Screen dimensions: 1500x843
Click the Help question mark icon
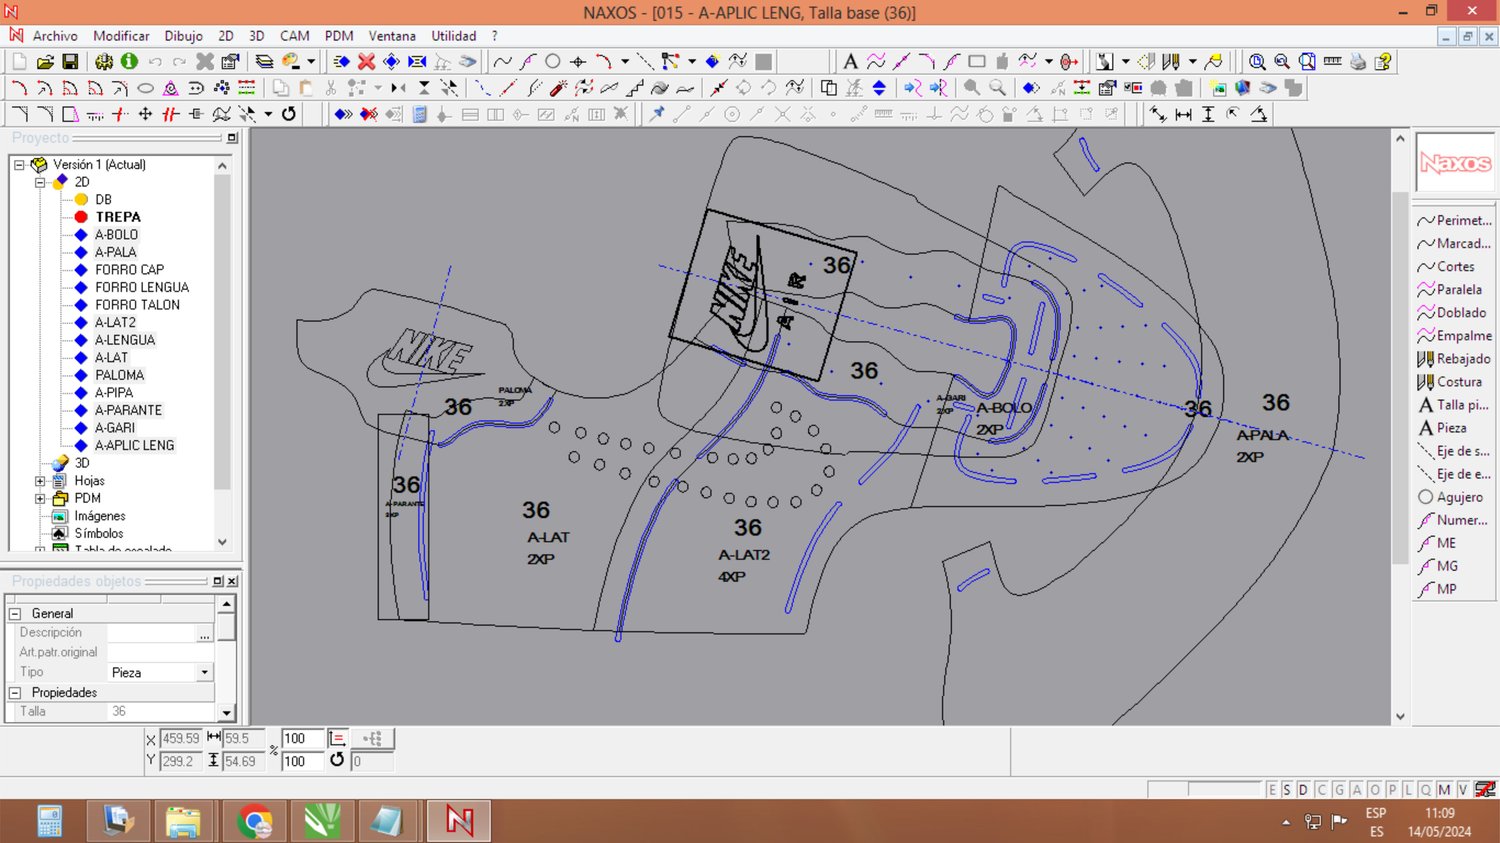pos(1383,62)
